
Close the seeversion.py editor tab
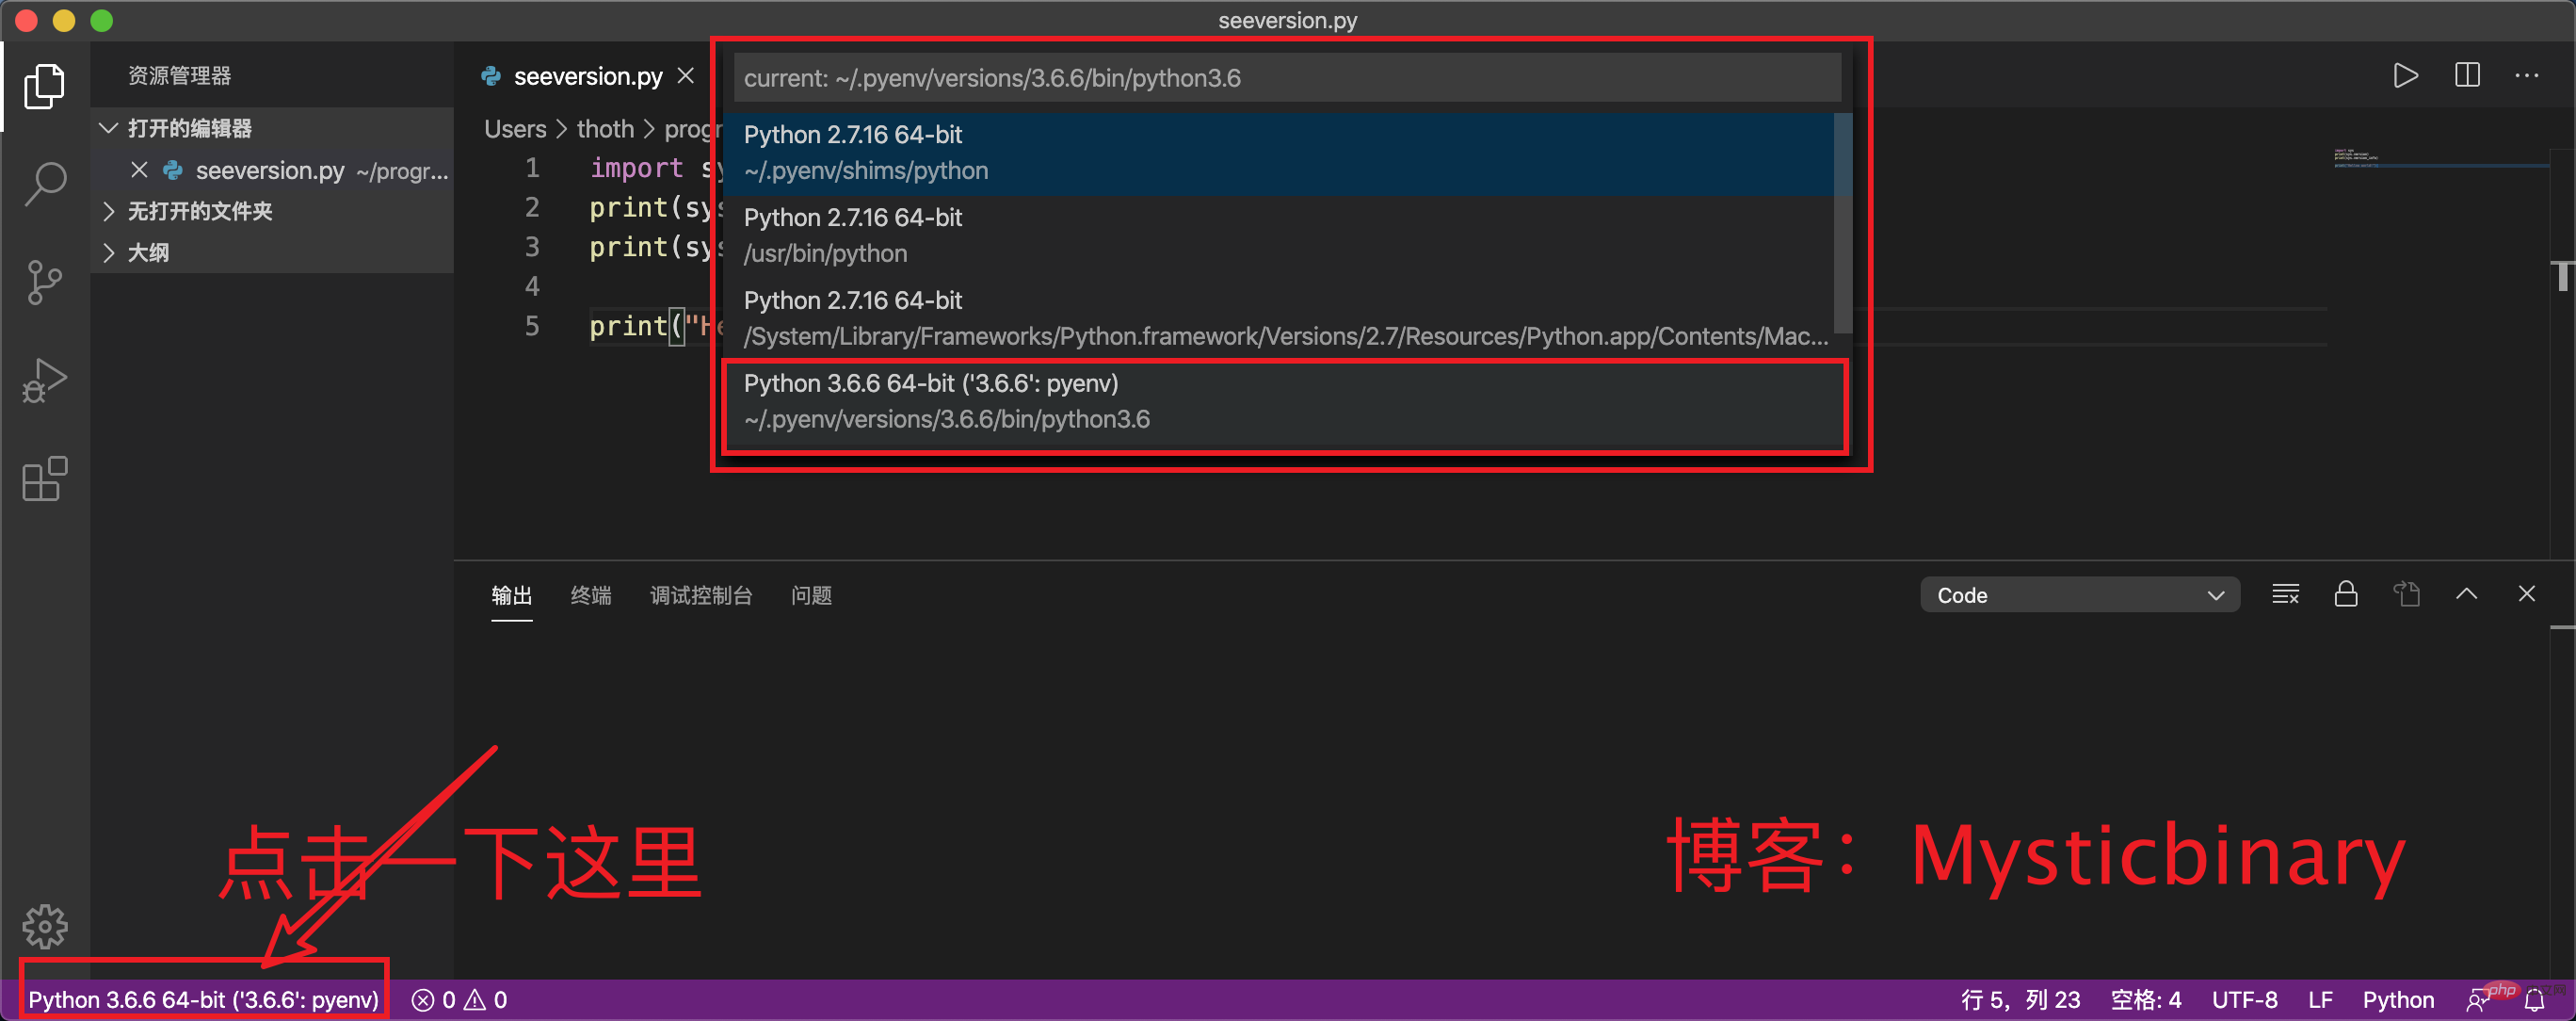(x=685, y=76)
